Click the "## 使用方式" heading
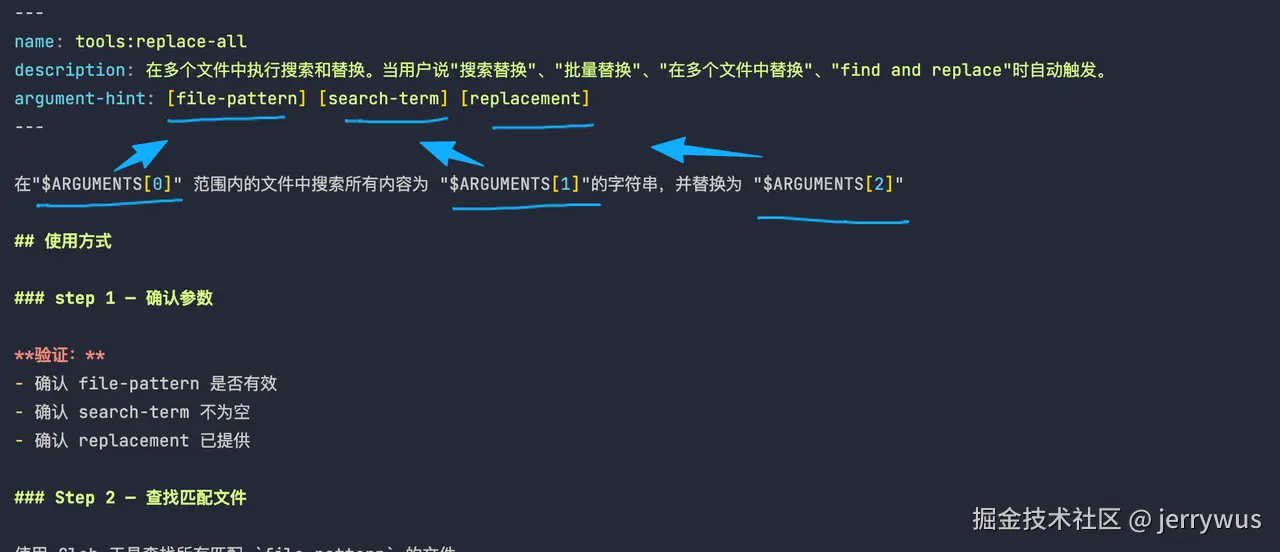The height and width of the screenshot is (552, 1280). click(63, 241)
